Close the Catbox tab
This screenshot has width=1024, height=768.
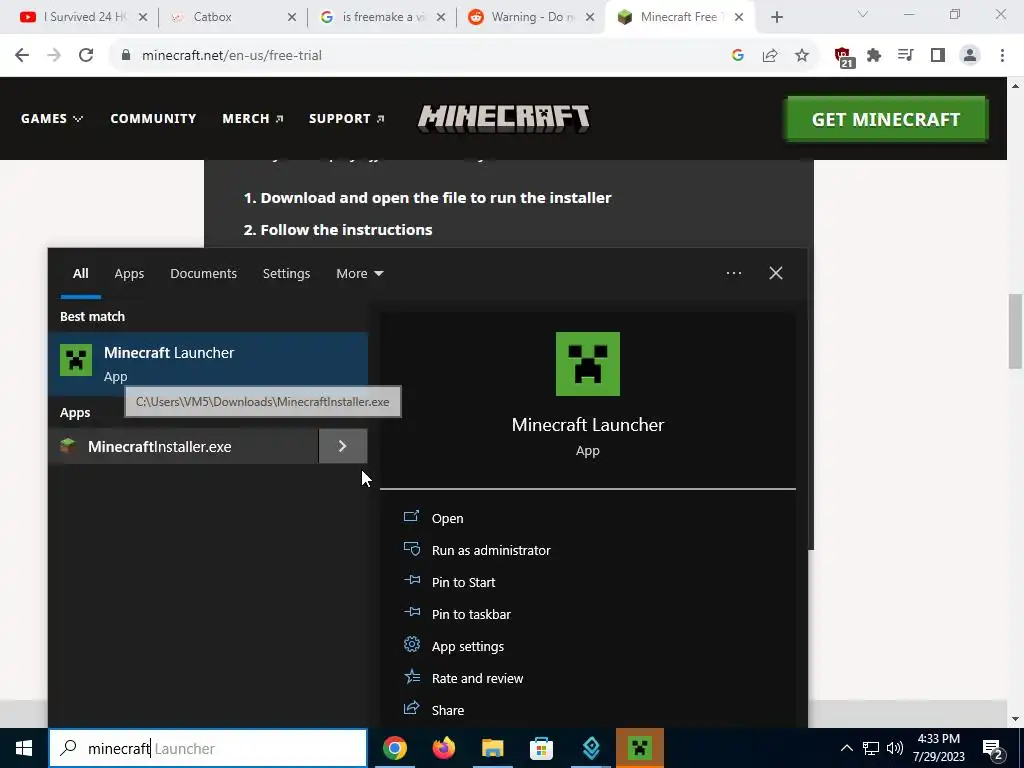pos(292,18)
